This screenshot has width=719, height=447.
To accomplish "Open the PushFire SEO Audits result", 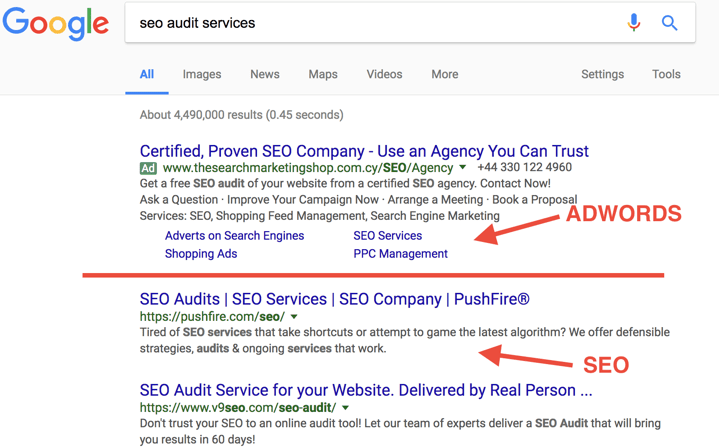I will (334, 299).
